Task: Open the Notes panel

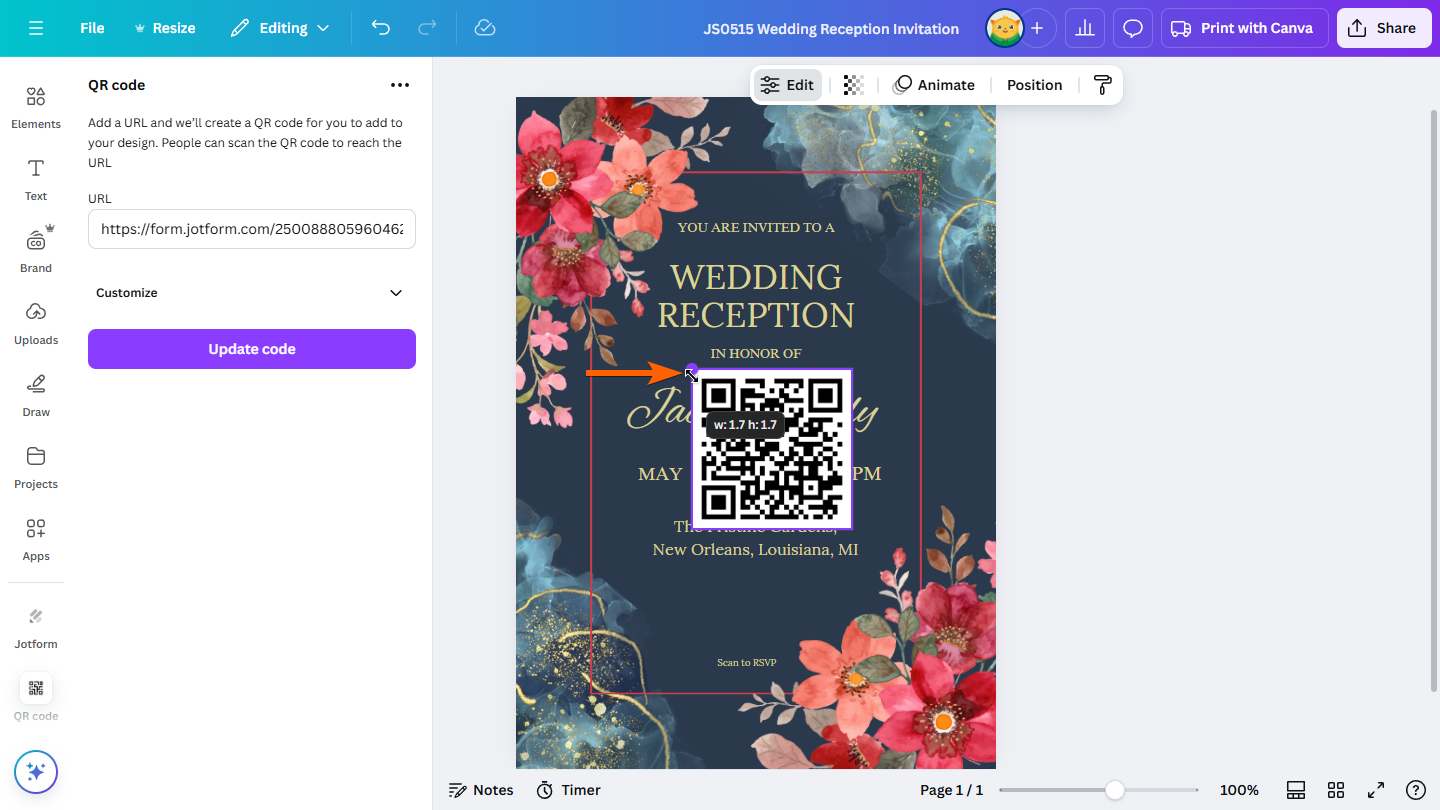Action: coord(481,790)
